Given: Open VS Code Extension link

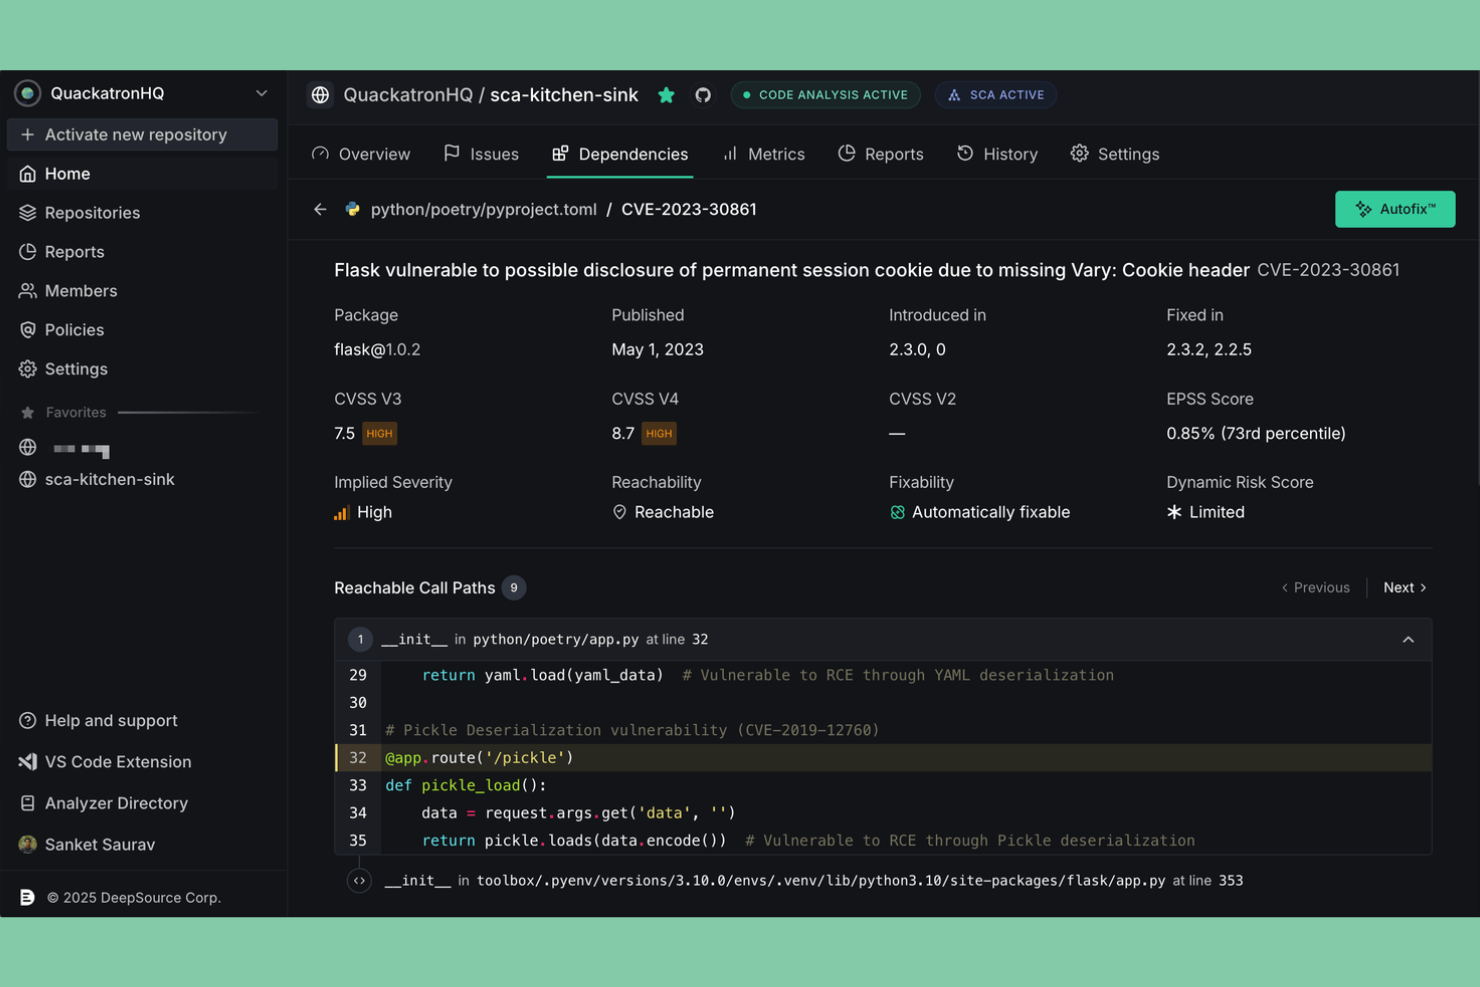Looking at the screenshot, I should [105, 761].
